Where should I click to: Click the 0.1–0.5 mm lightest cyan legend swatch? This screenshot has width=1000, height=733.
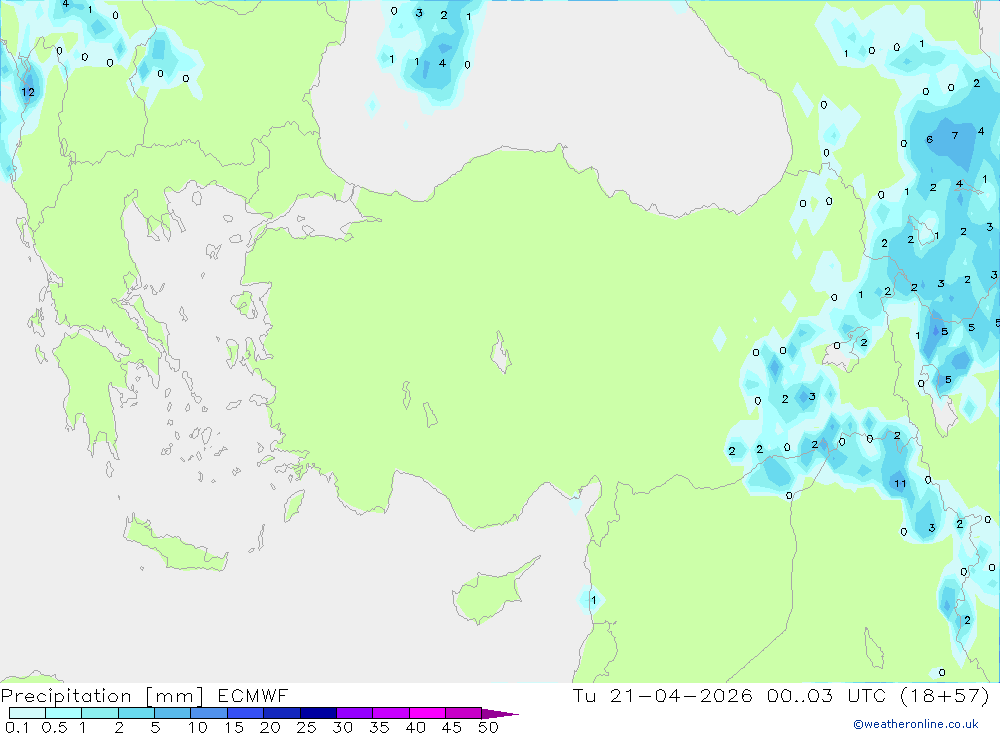[27, 713]
